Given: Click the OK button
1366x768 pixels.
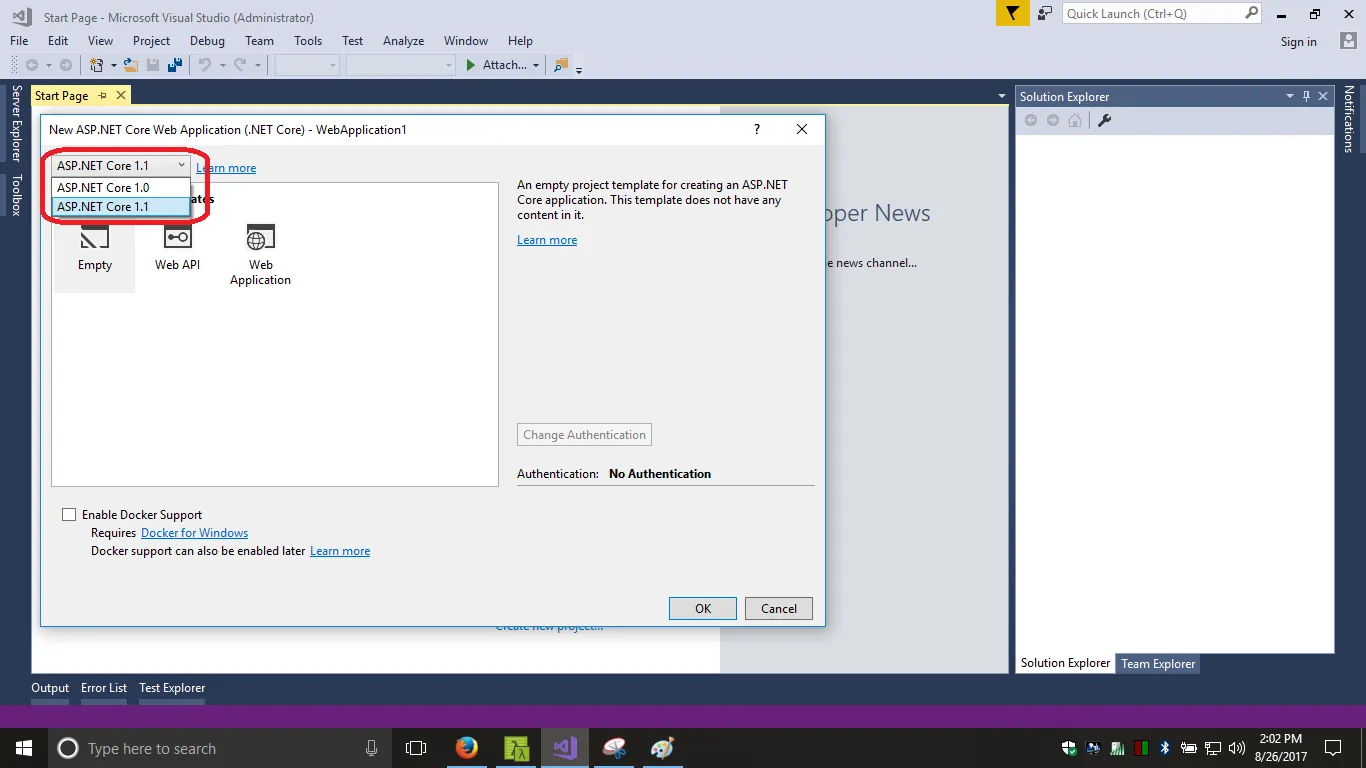Looking at the screenshot, I should 703,608.
